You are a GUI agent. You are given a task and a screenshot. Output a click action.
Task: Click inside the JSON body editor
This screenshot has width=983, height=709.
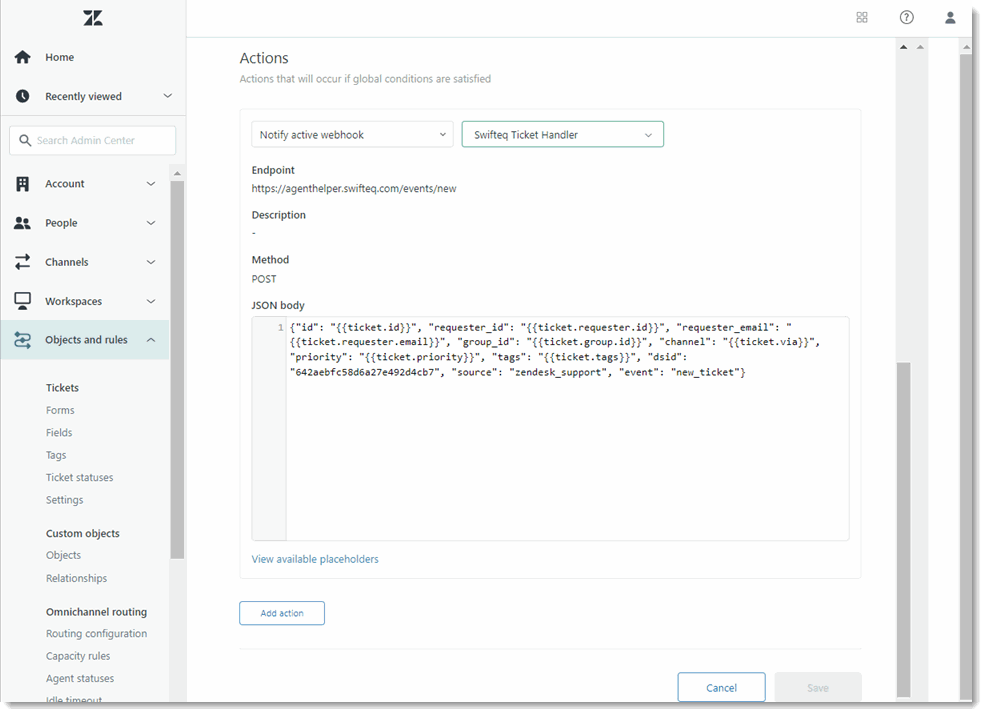pyautogui.click(x=567, y=429)
